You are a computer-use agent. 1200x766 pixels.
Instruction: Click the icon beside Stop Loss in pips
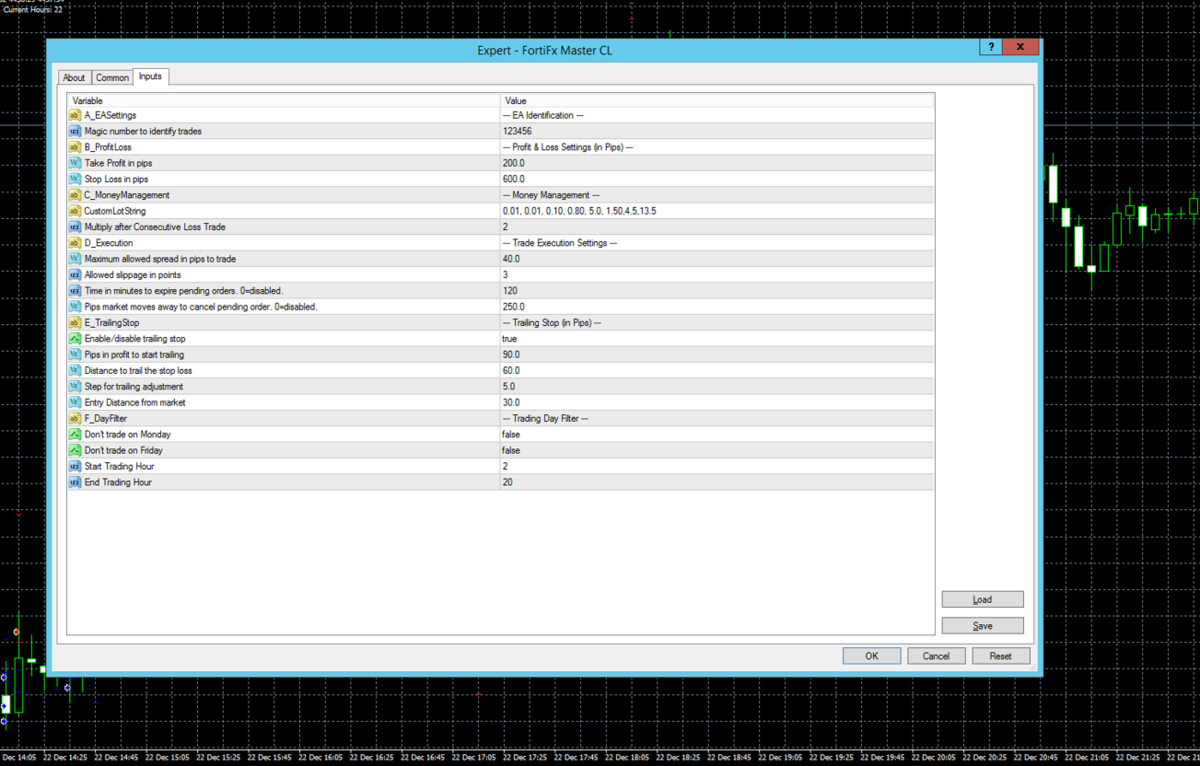pos(75,179)
